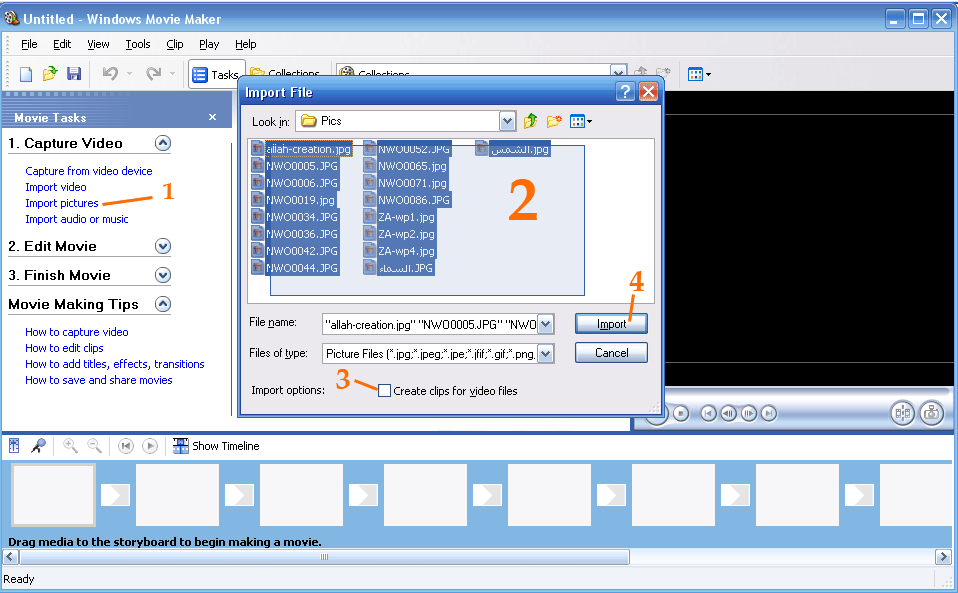Collapse the Movie Making Tips section
The height and width of the screenshot is (593, 958).
tap(163, 304)
